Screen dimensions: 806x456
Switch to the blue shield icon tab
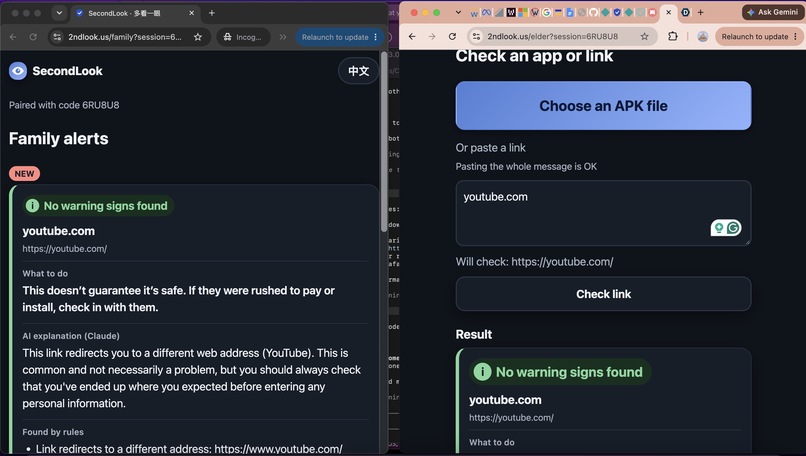click(617, 12)
